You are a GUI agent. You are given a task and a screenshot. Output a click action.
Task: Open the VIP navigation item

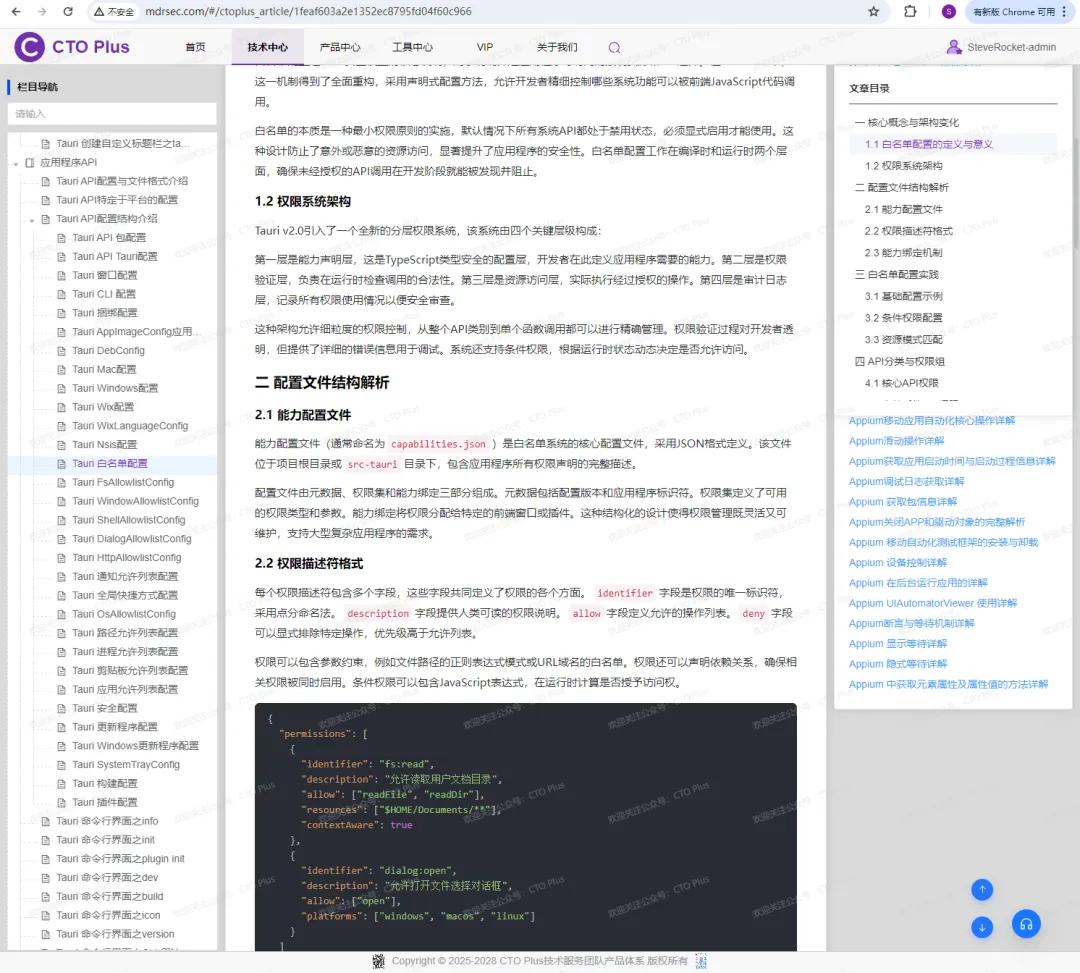coord(485,47)
